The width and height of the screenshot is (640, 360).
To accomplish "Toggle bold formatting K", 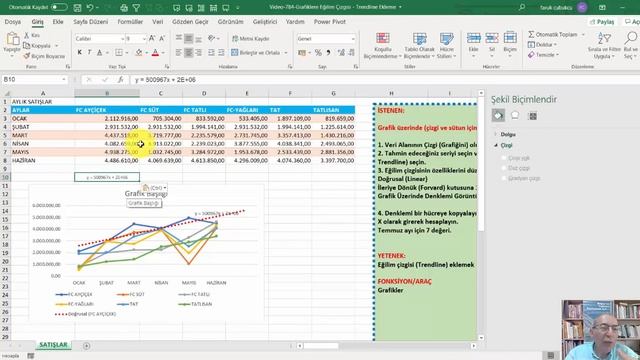I will coord(80,52).
